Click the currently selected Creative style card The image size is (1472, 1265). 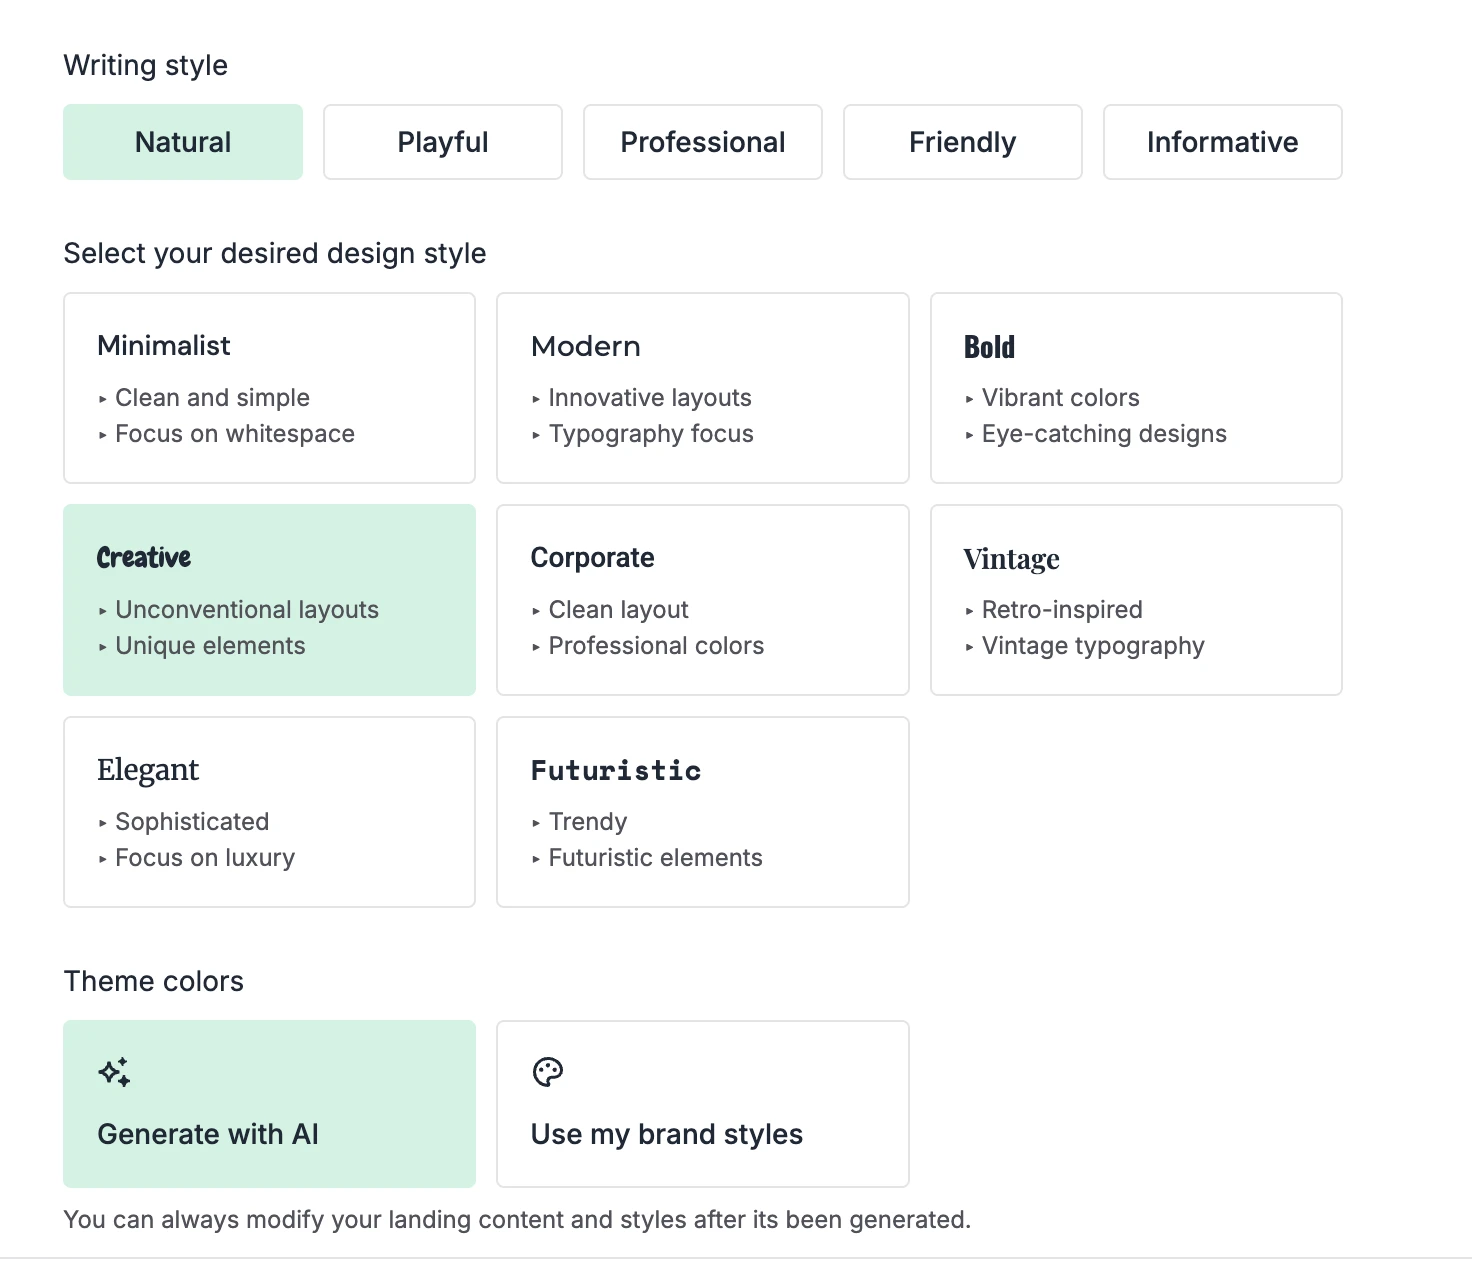268,599
